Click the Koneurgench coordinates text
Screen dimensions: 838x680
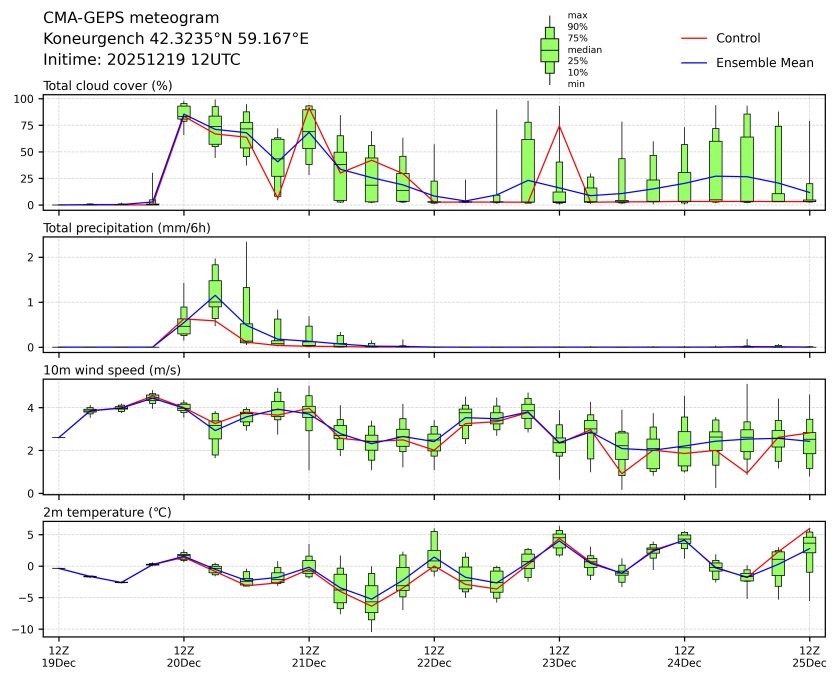[x=176, y=39]
